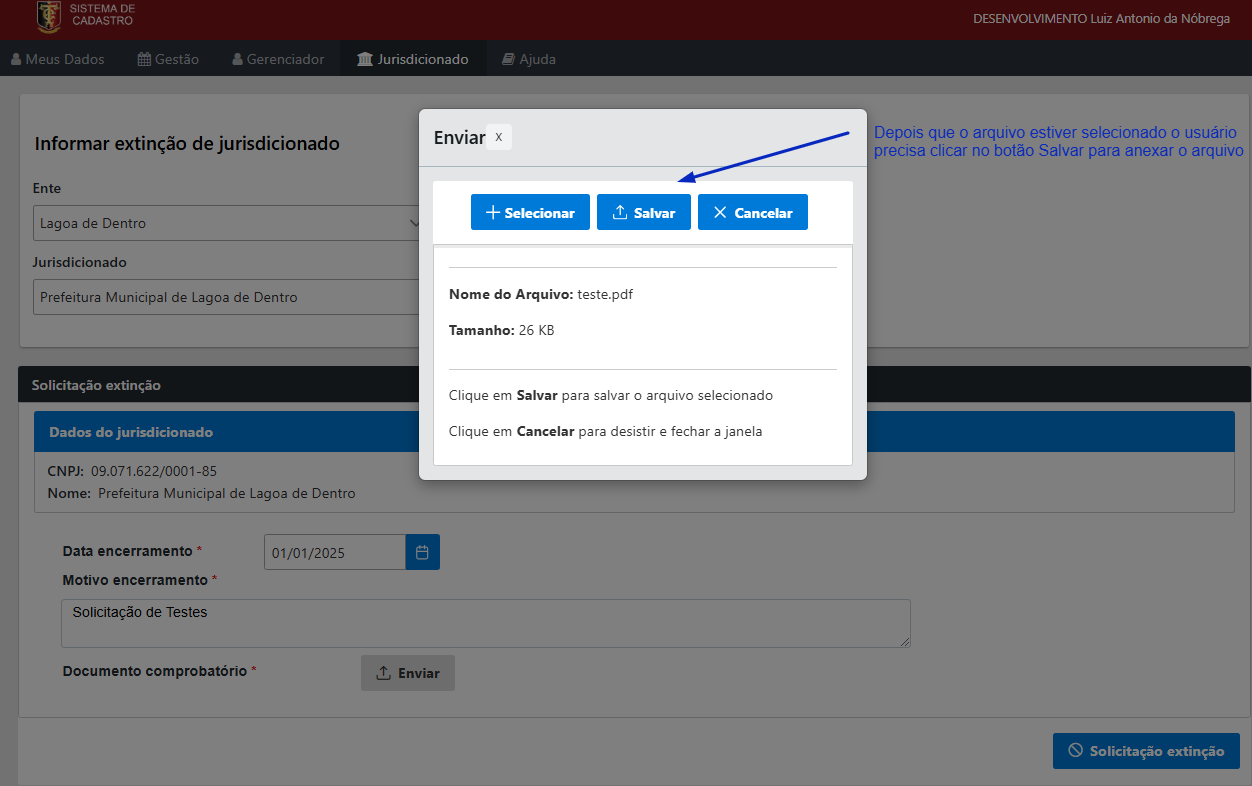This screenshot has height=786, width=1252.
Task: Click the upload icon on Enviar button
Action: (x=383, y=673)
